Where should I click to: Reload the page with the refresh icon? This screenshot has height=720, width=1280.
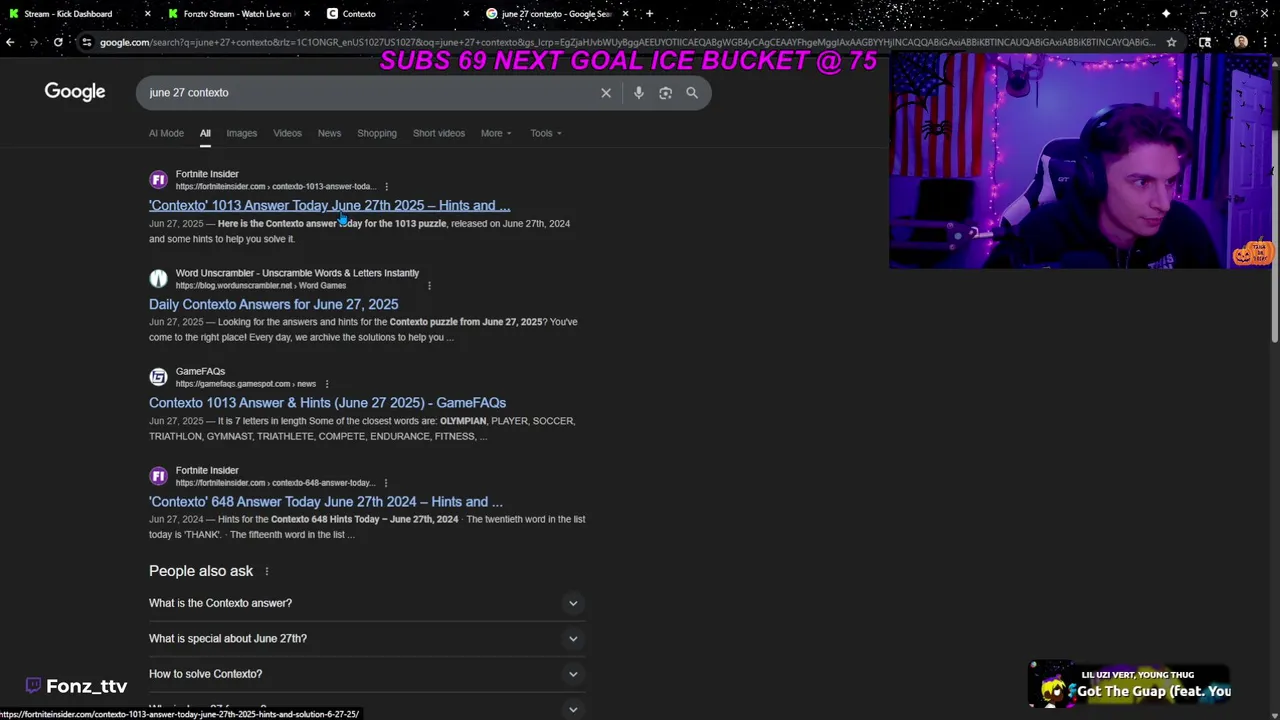(x=58, y=42)
